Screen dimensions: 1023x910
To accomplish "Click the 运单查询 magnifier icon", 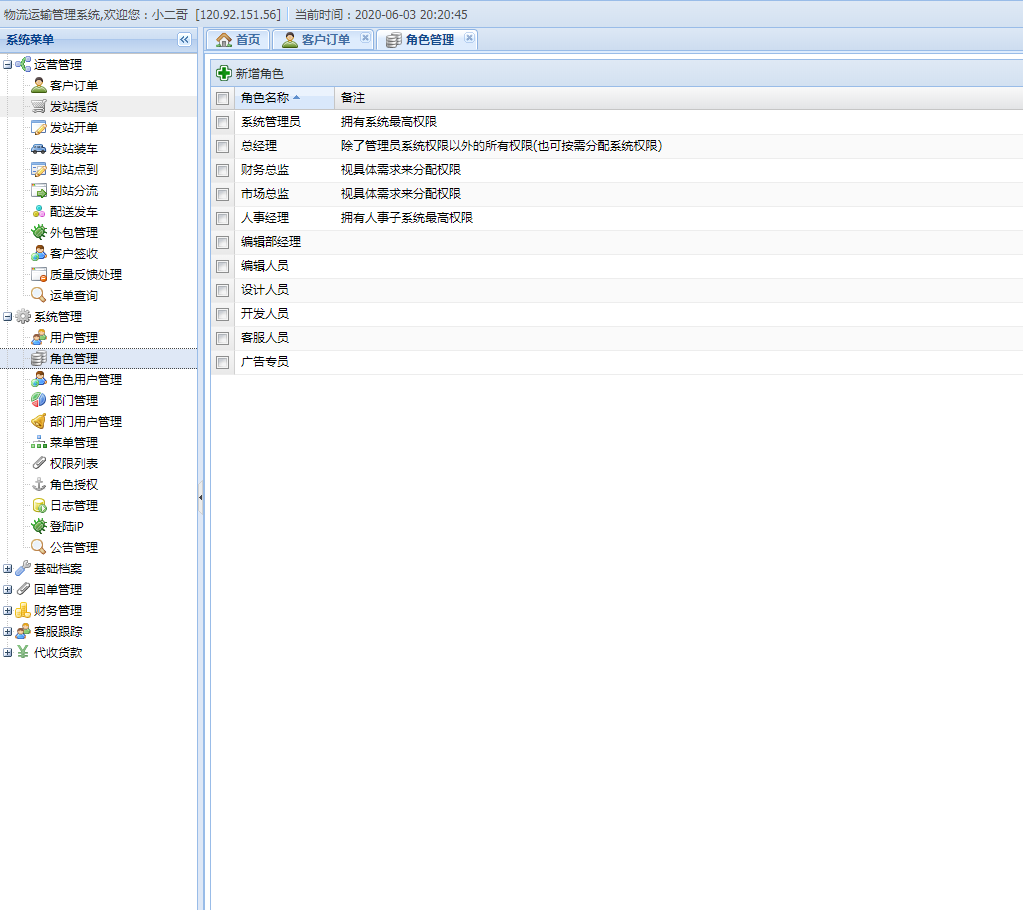I will coord(38,296).
